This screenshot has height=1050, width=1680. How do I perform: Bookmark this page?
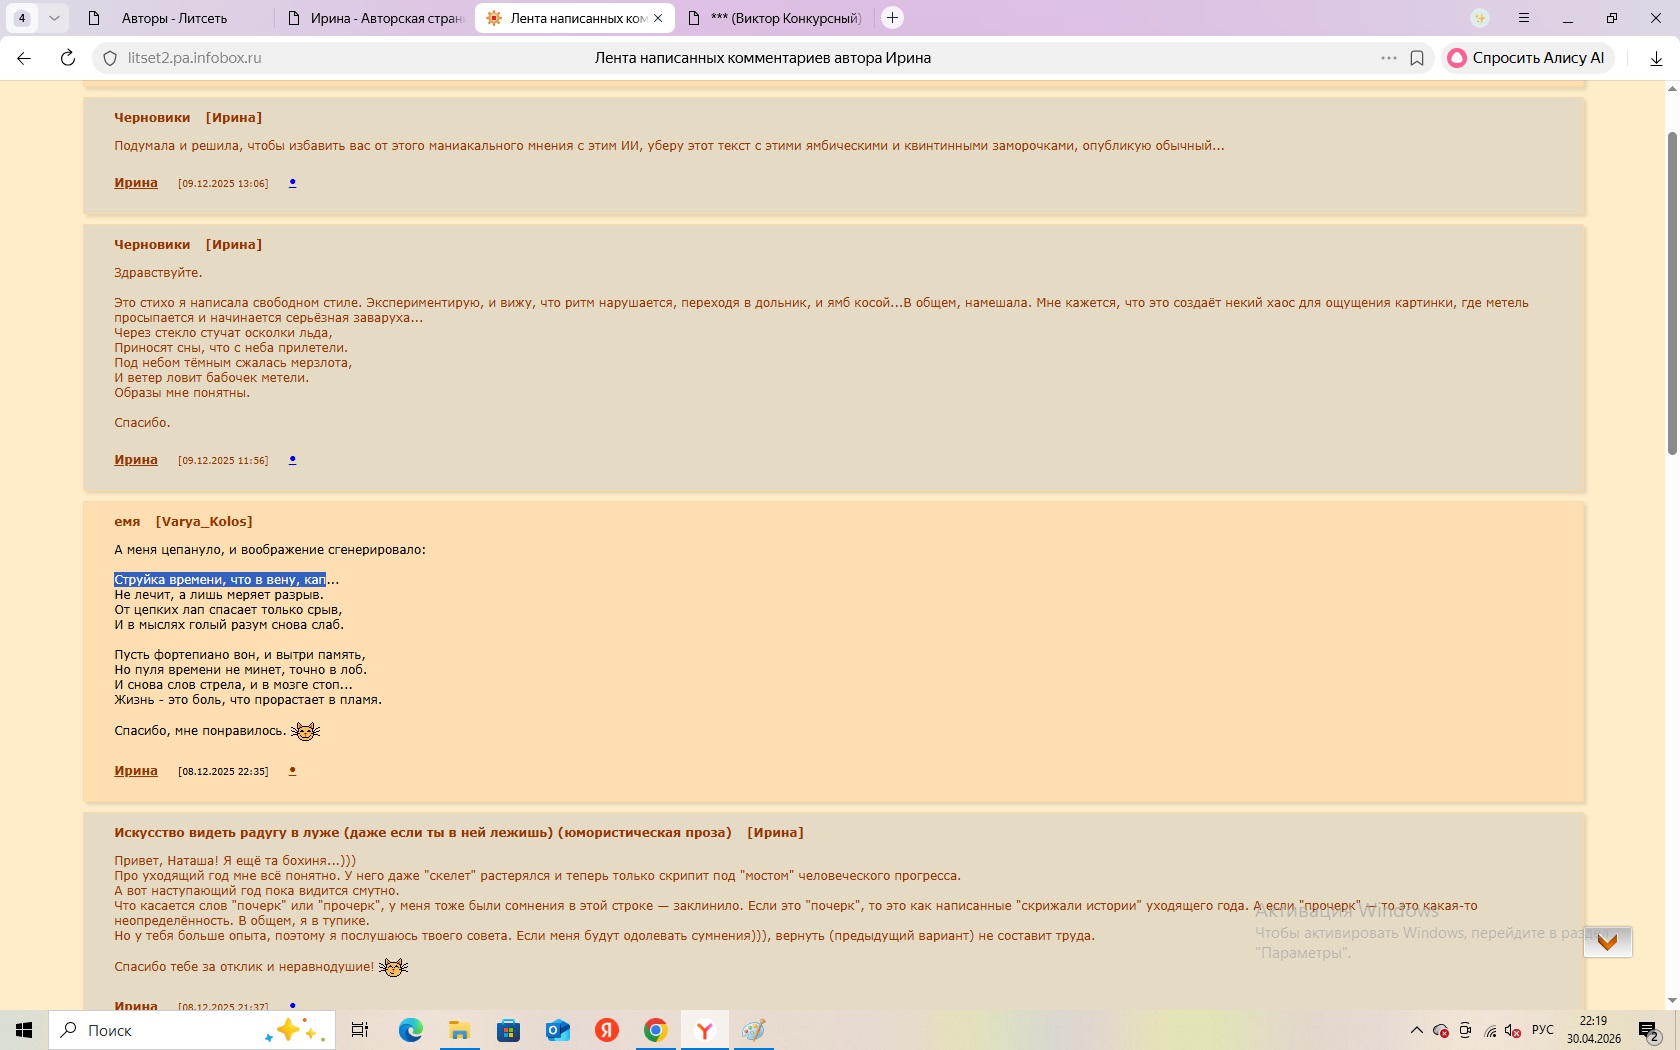[x=1417, y=58]
